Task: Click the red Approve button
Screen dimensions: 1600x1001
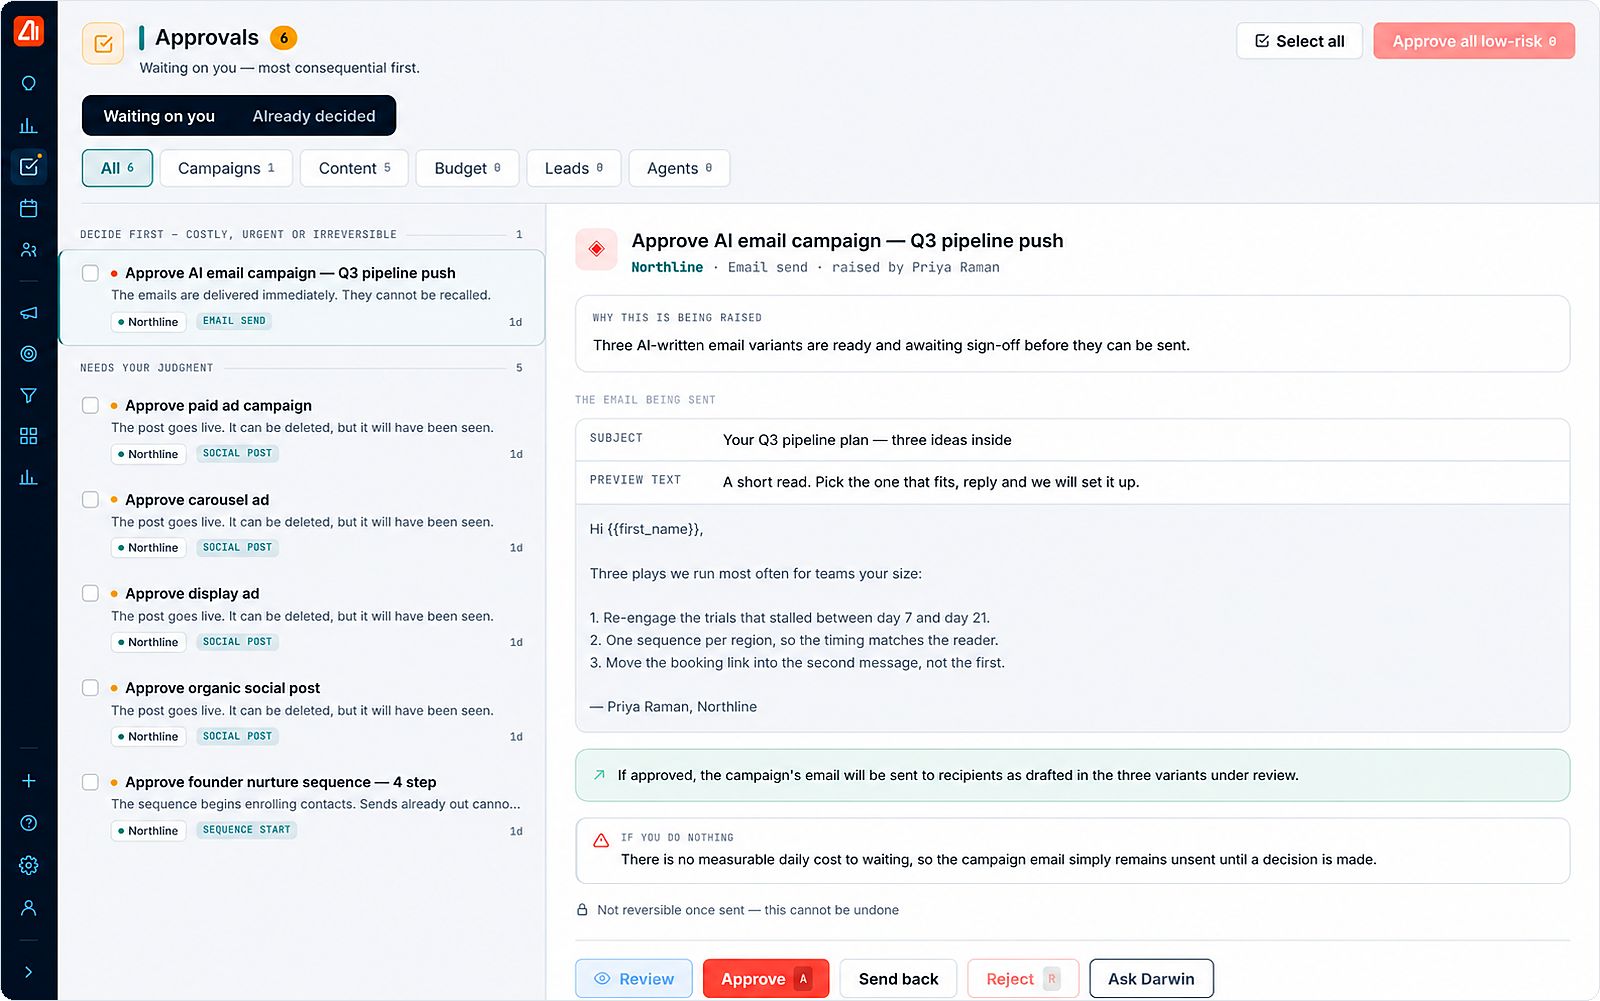Action: coord(766,979)
